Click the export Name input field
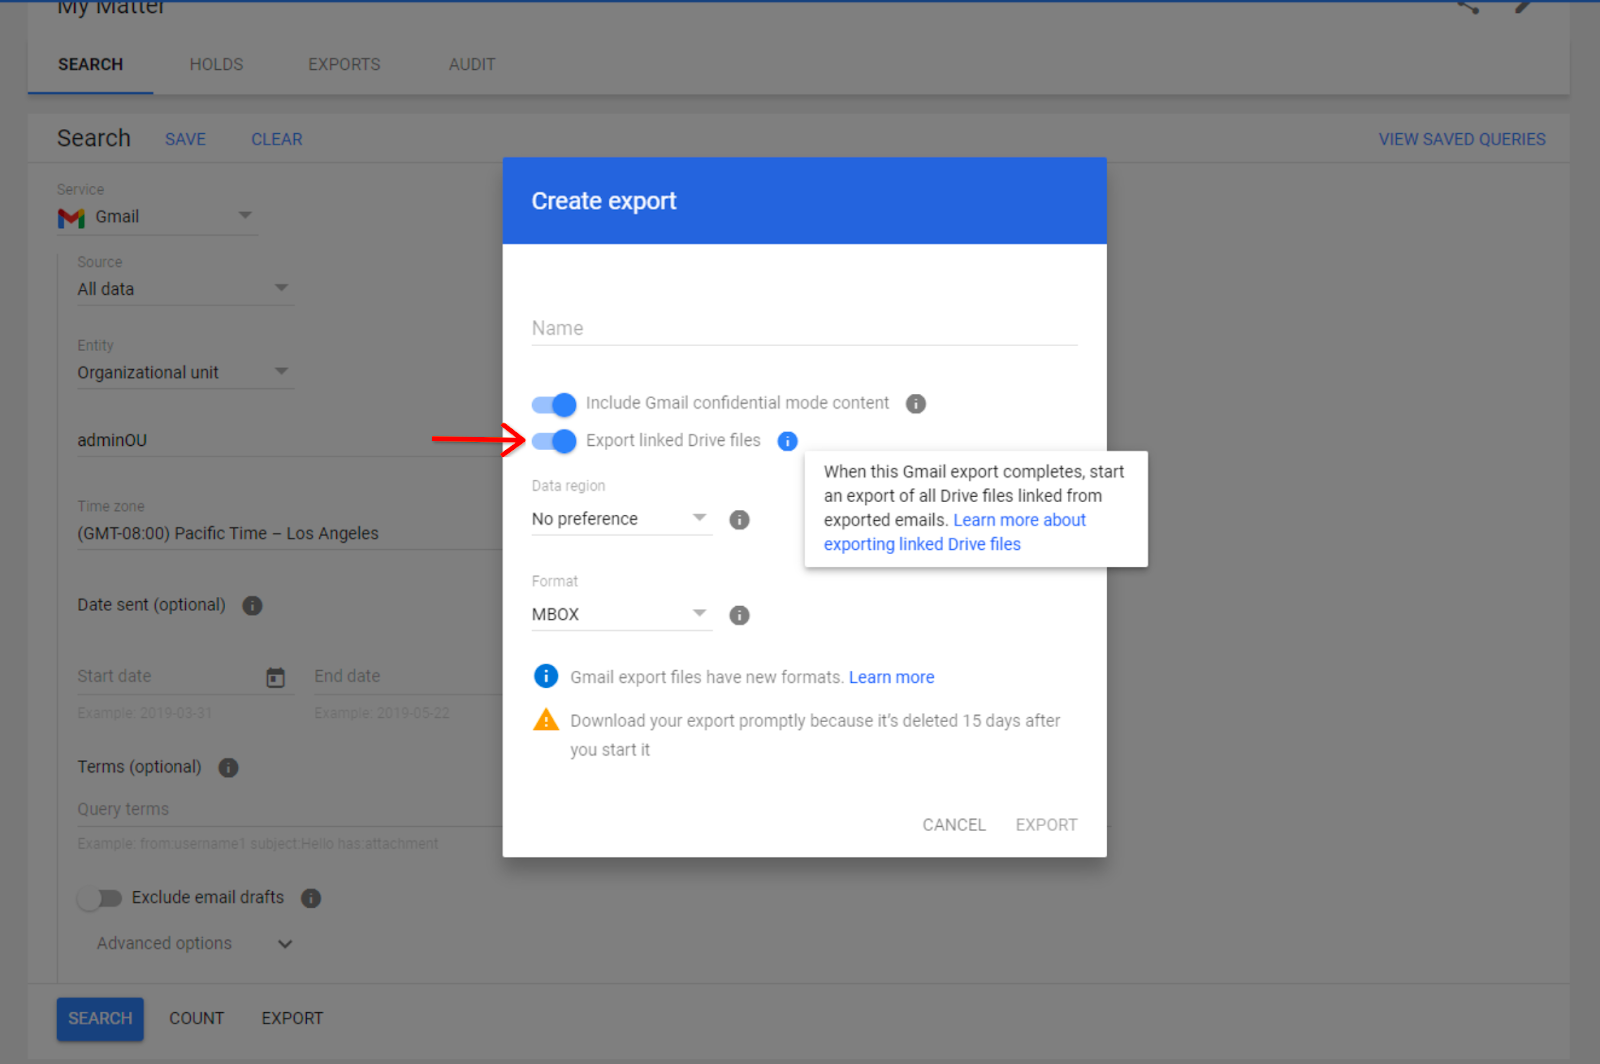This screenshot has width=1600, height=1064. coord(804,328)
